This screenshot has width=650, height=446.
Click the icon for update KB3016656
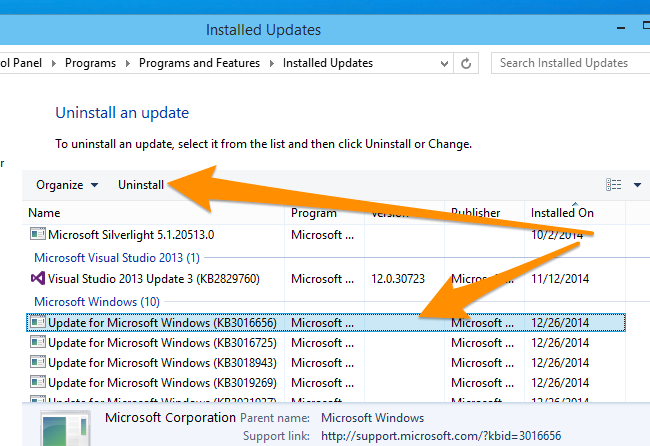tap(37, 322)
